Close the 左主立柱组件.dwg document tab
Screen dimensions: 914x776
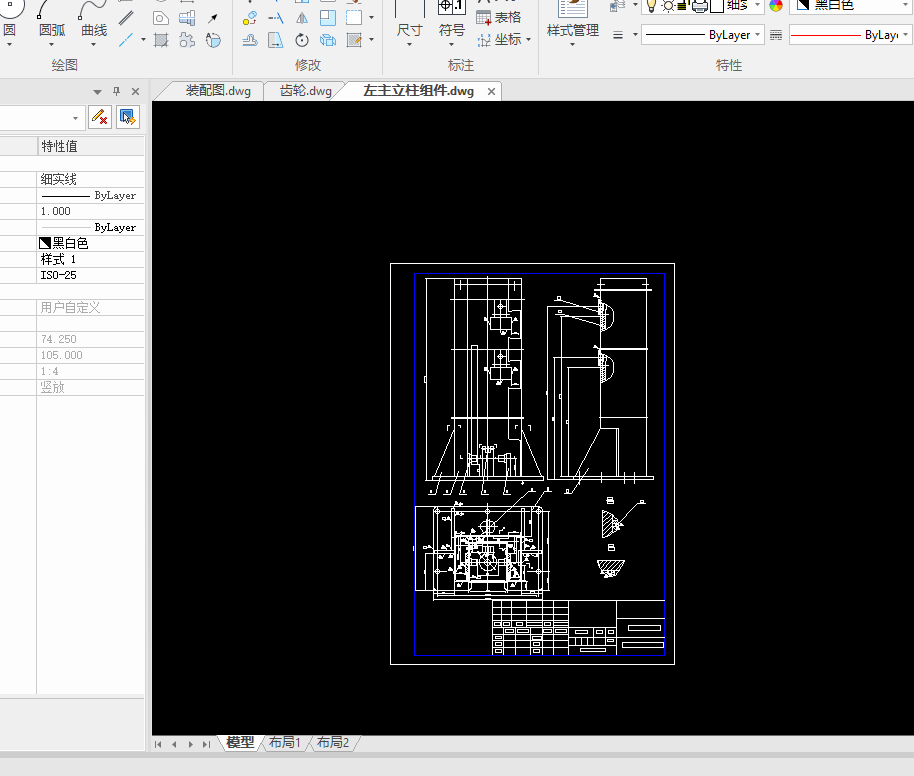(491, 91)
